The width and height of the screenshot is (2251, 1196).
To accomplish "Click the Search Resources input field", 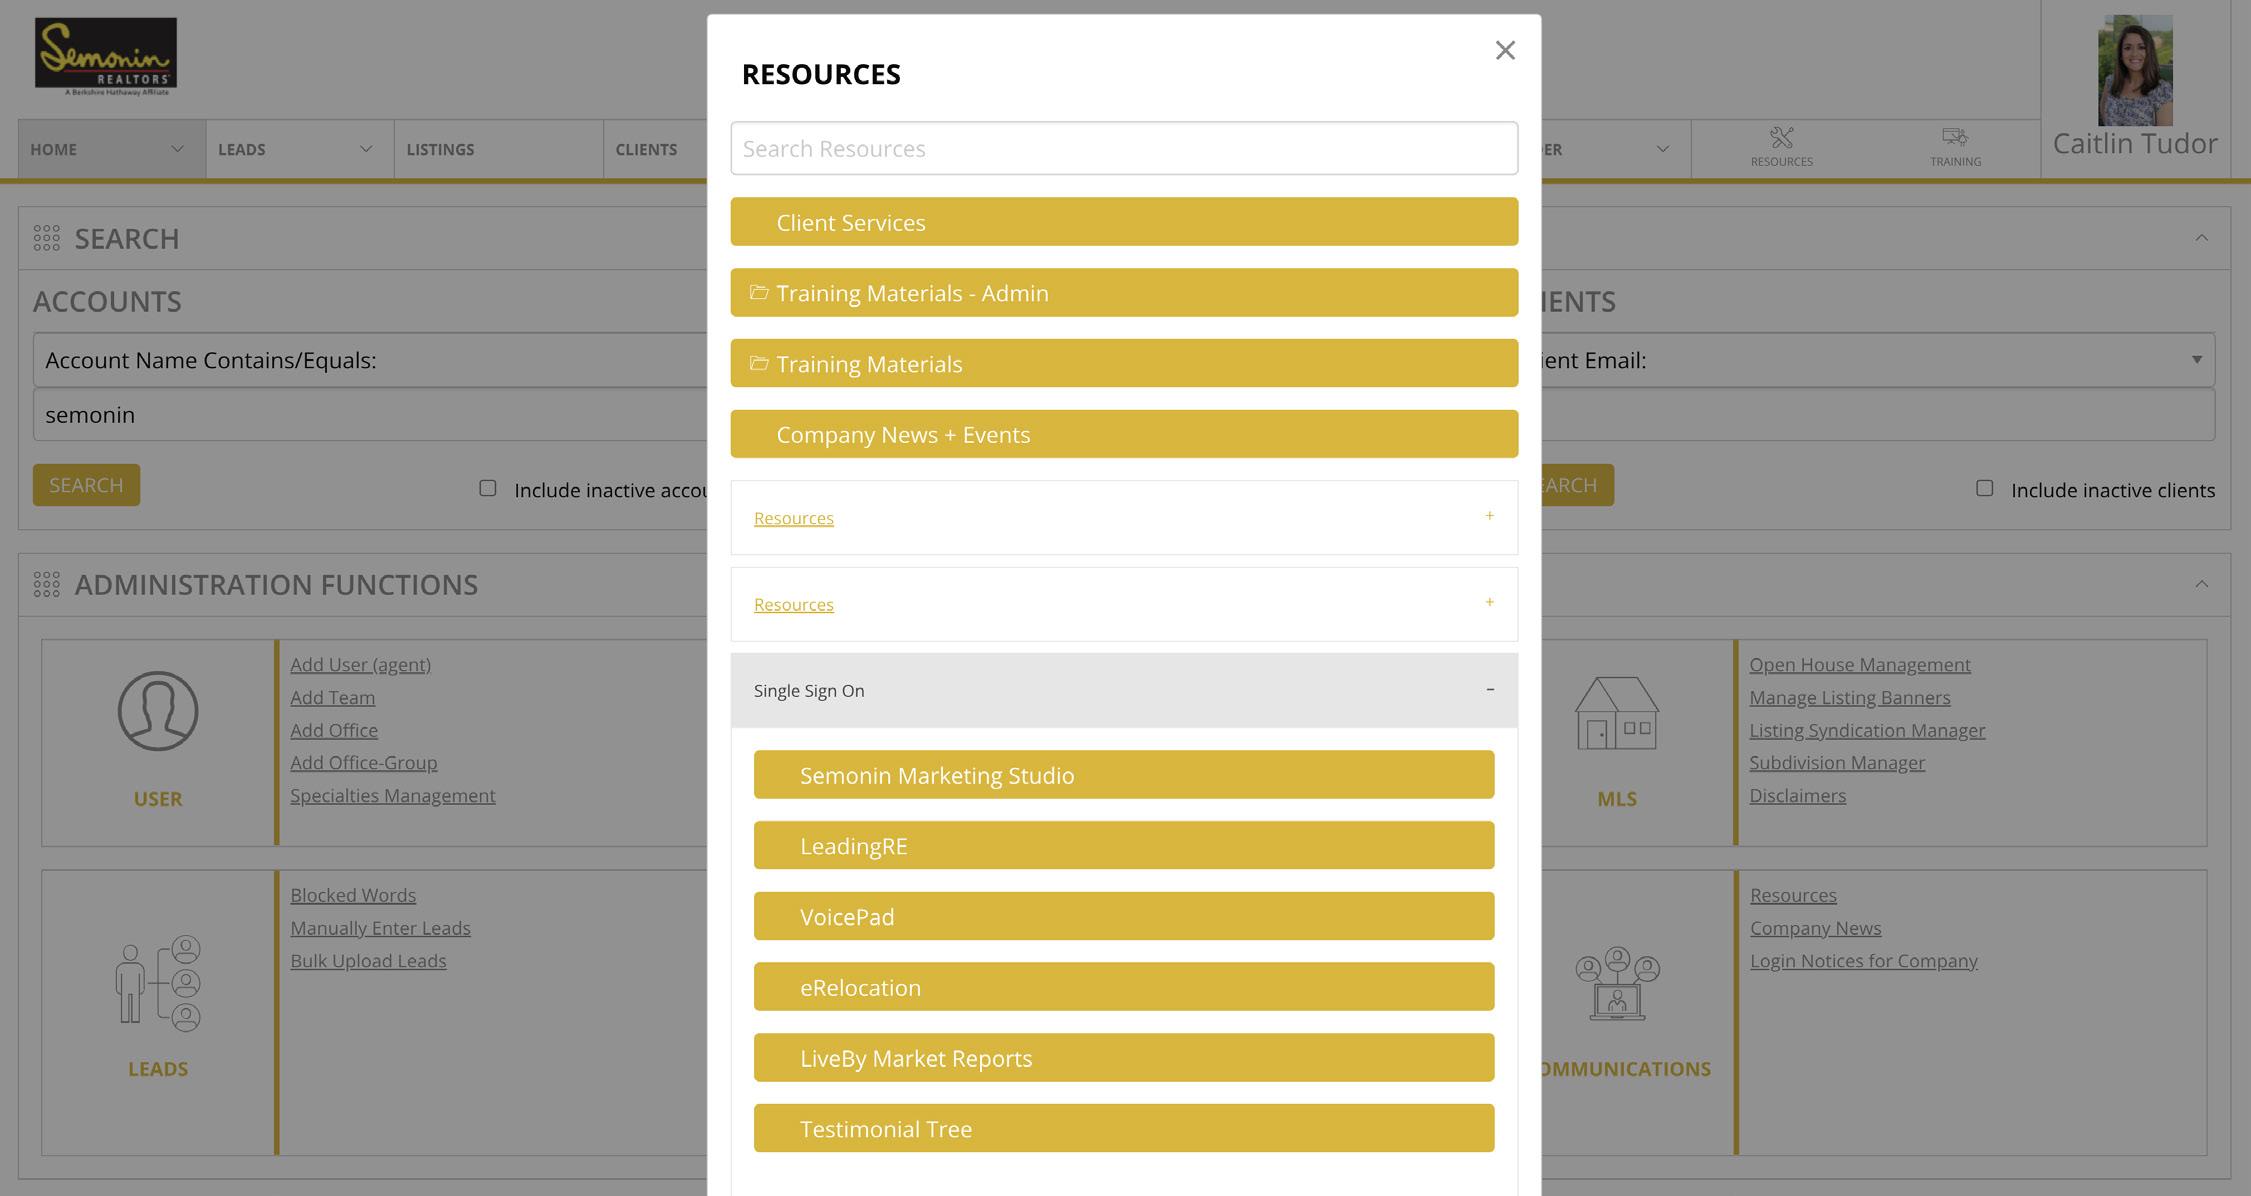I will [1123, 149].
